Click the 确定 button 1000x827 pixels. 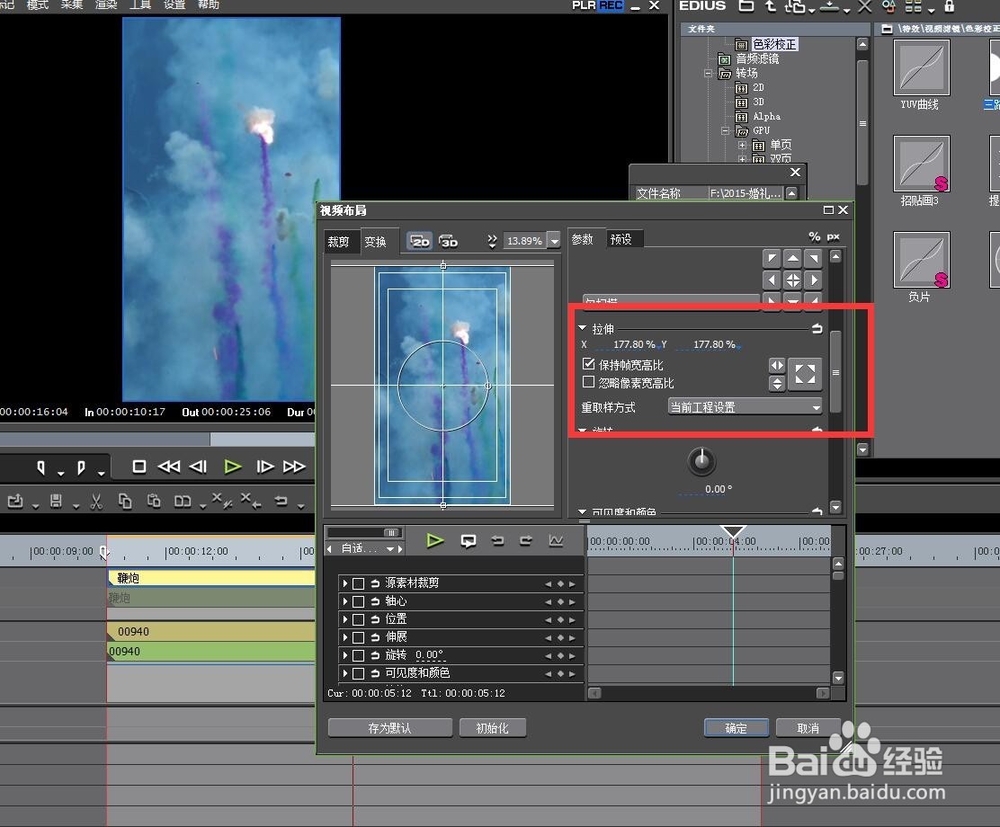[x=736, y=728]
